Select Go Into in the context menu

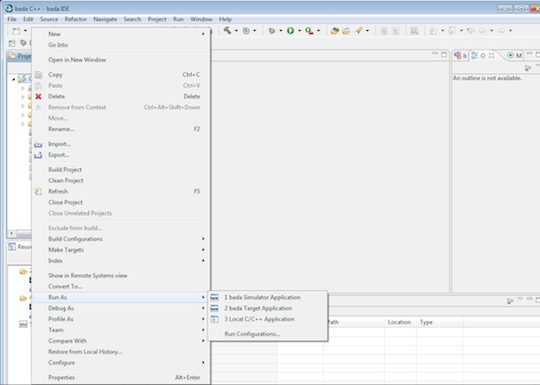tap(121, 45)
